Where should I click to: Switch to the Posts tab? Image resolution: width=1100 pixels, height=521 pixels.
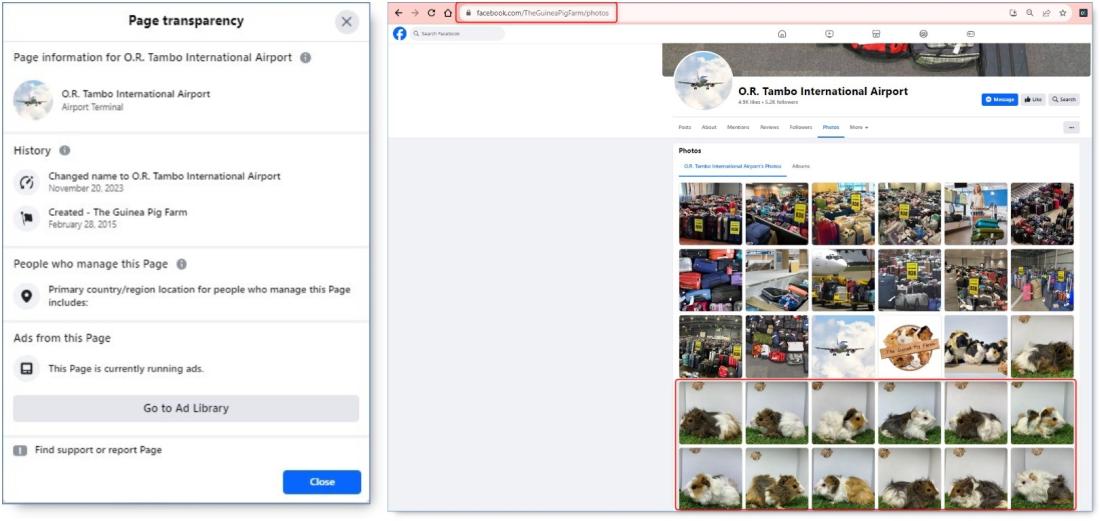point(685,128)
